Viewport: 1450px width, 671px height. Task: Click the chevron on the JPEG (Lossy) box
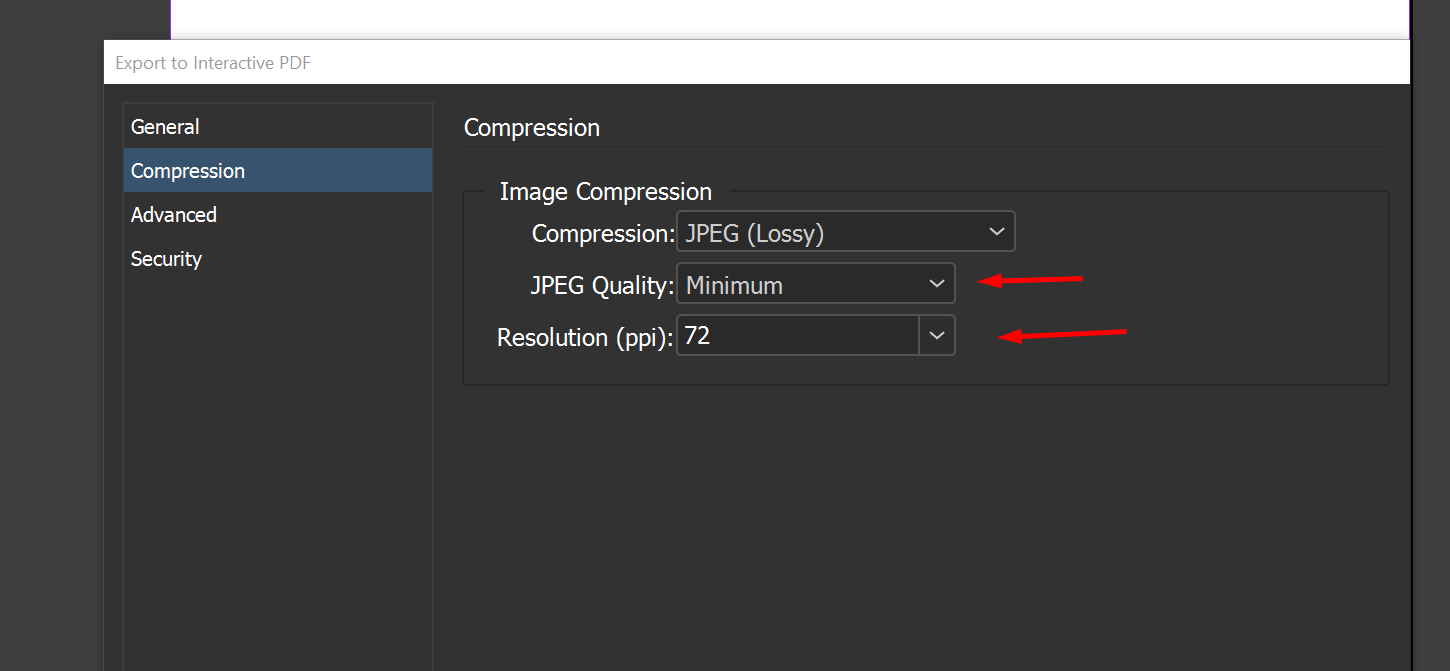point(996,232)
